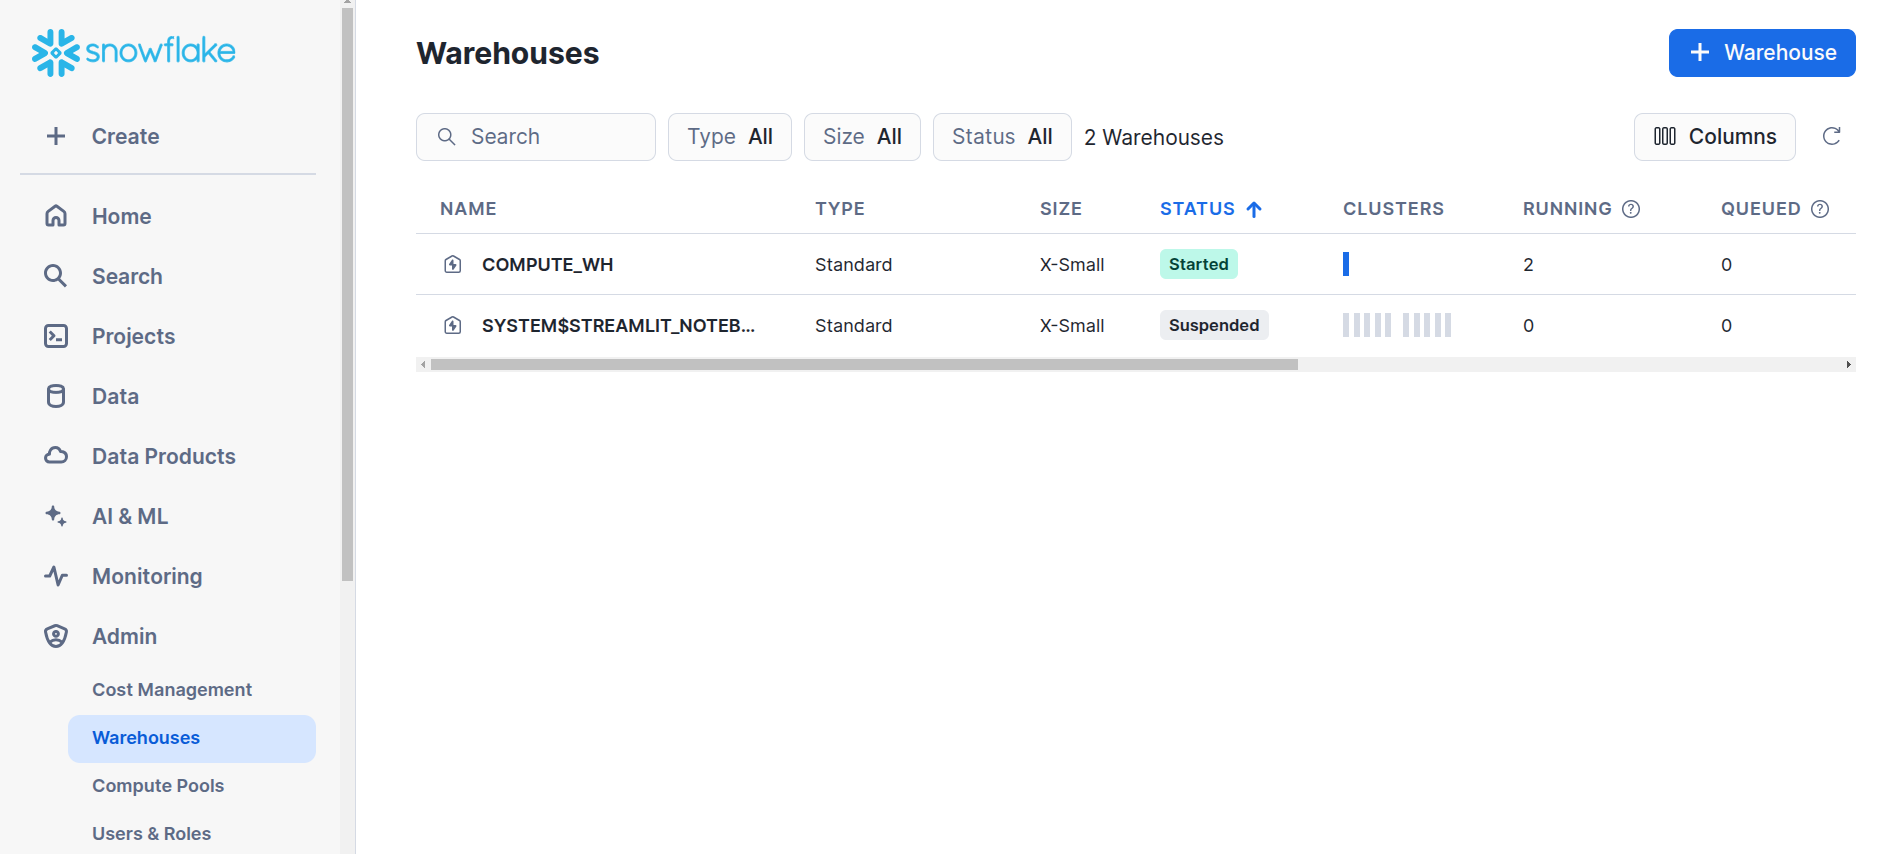This screenshot has height=854, width=1884.
Task: Click the AI & ML sparkle icon
Action: pos(56,516)
